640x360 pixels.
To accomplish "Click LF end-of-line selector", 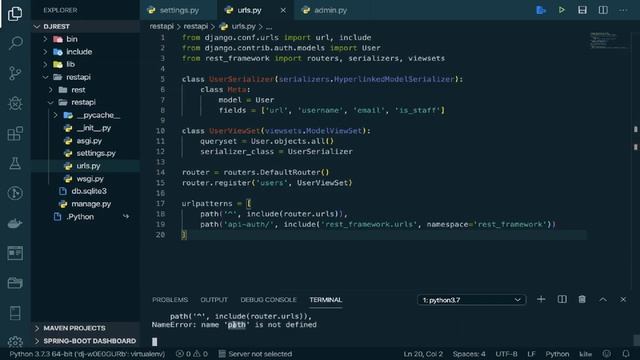I will 531,354.
